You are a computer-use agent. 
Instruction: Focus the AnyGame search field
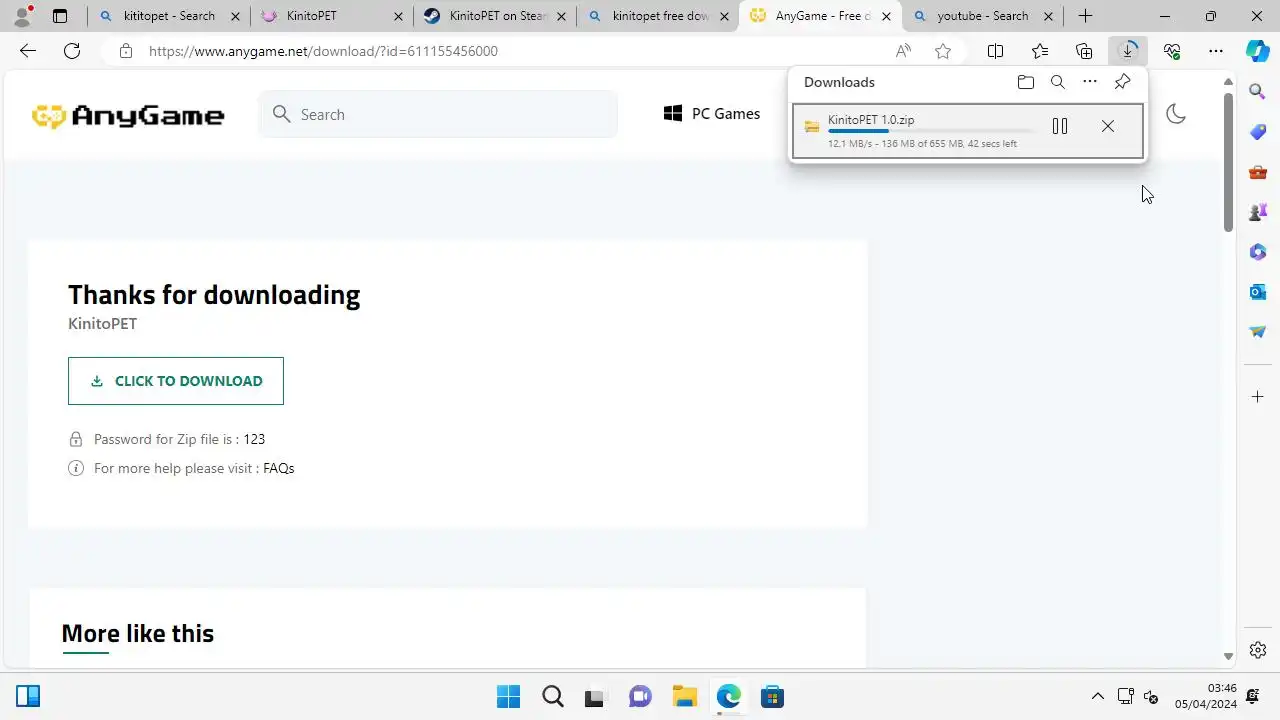tap(438, 114)
